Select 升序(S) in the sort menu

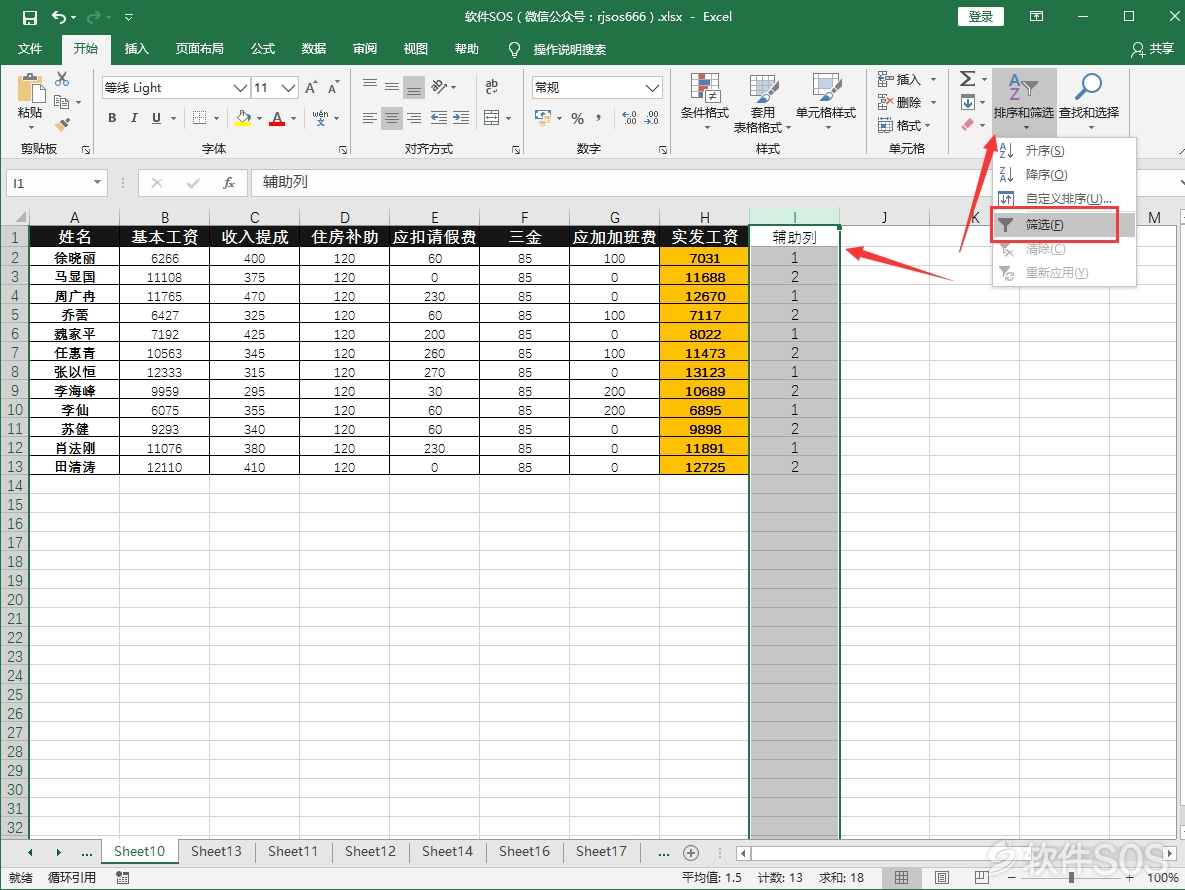[1064, 150]
